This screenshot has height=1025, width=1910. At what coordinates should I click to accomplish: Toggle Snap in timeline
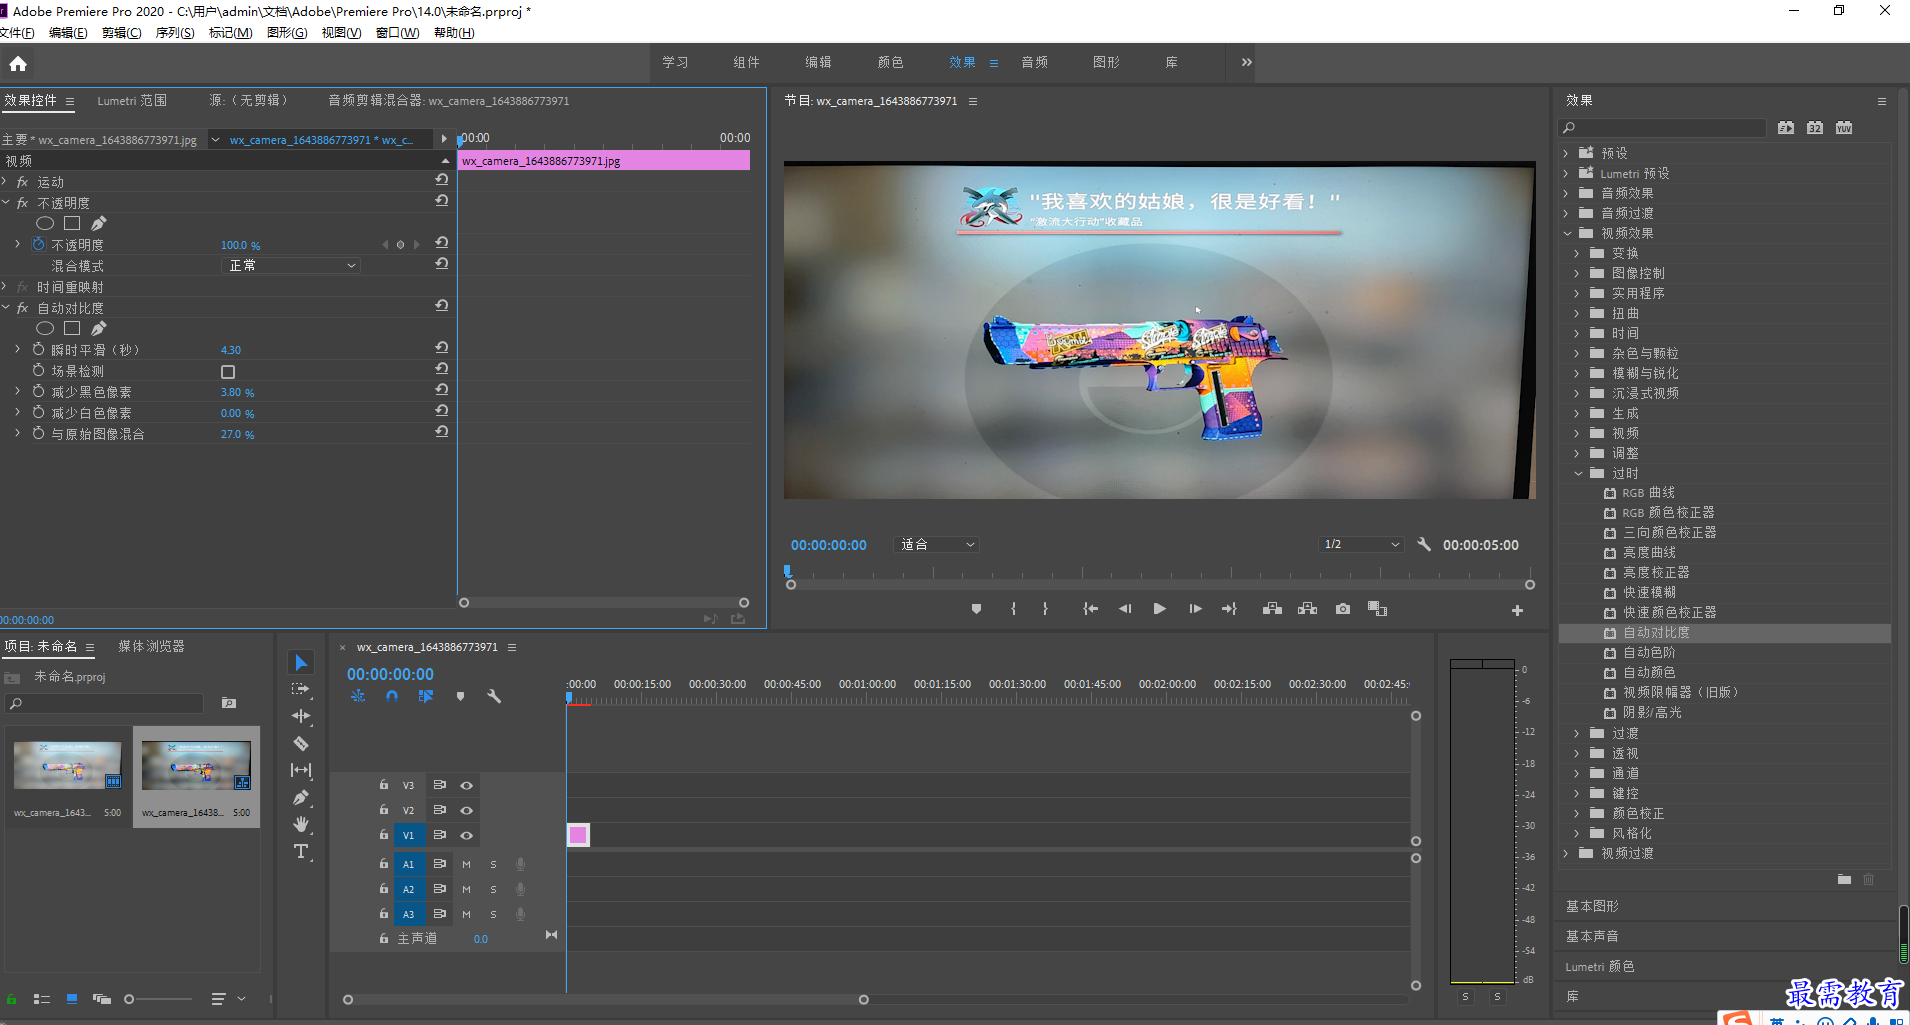[392, 696]
